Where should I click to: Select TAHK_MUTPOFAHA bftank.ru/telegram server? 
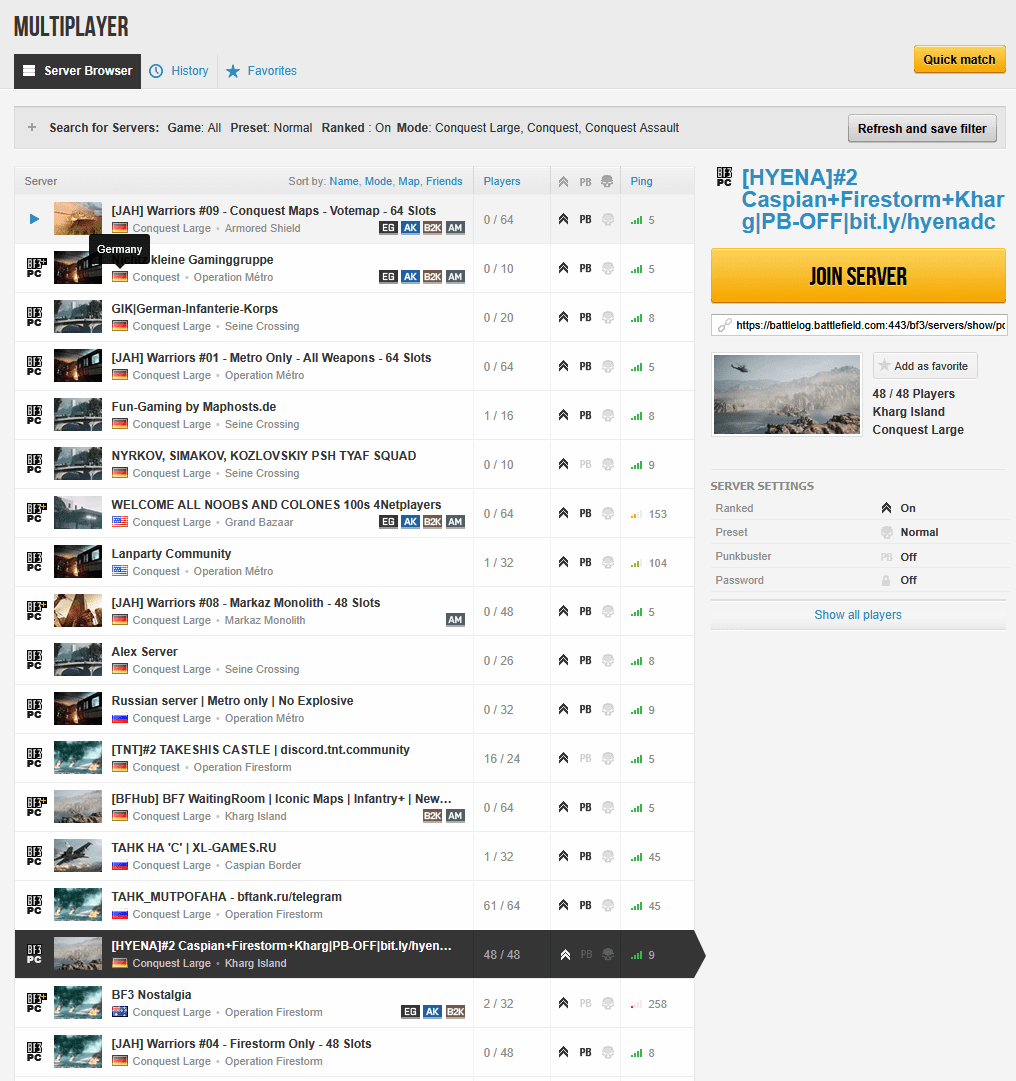[x=354, y=905]
